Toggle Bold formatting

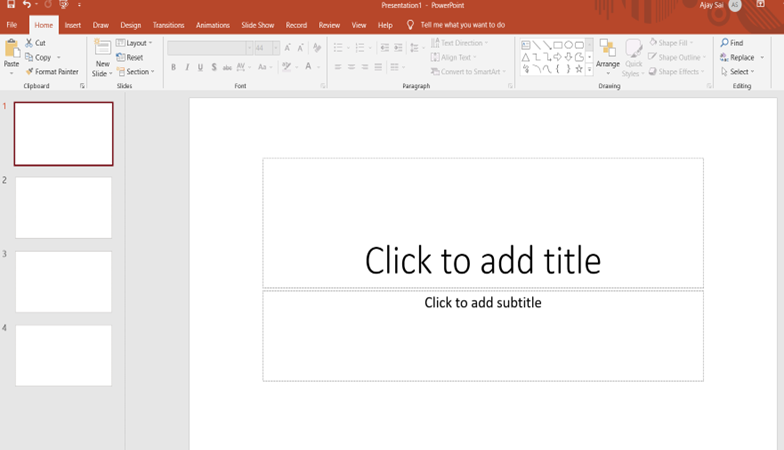[x=173, y=67]
